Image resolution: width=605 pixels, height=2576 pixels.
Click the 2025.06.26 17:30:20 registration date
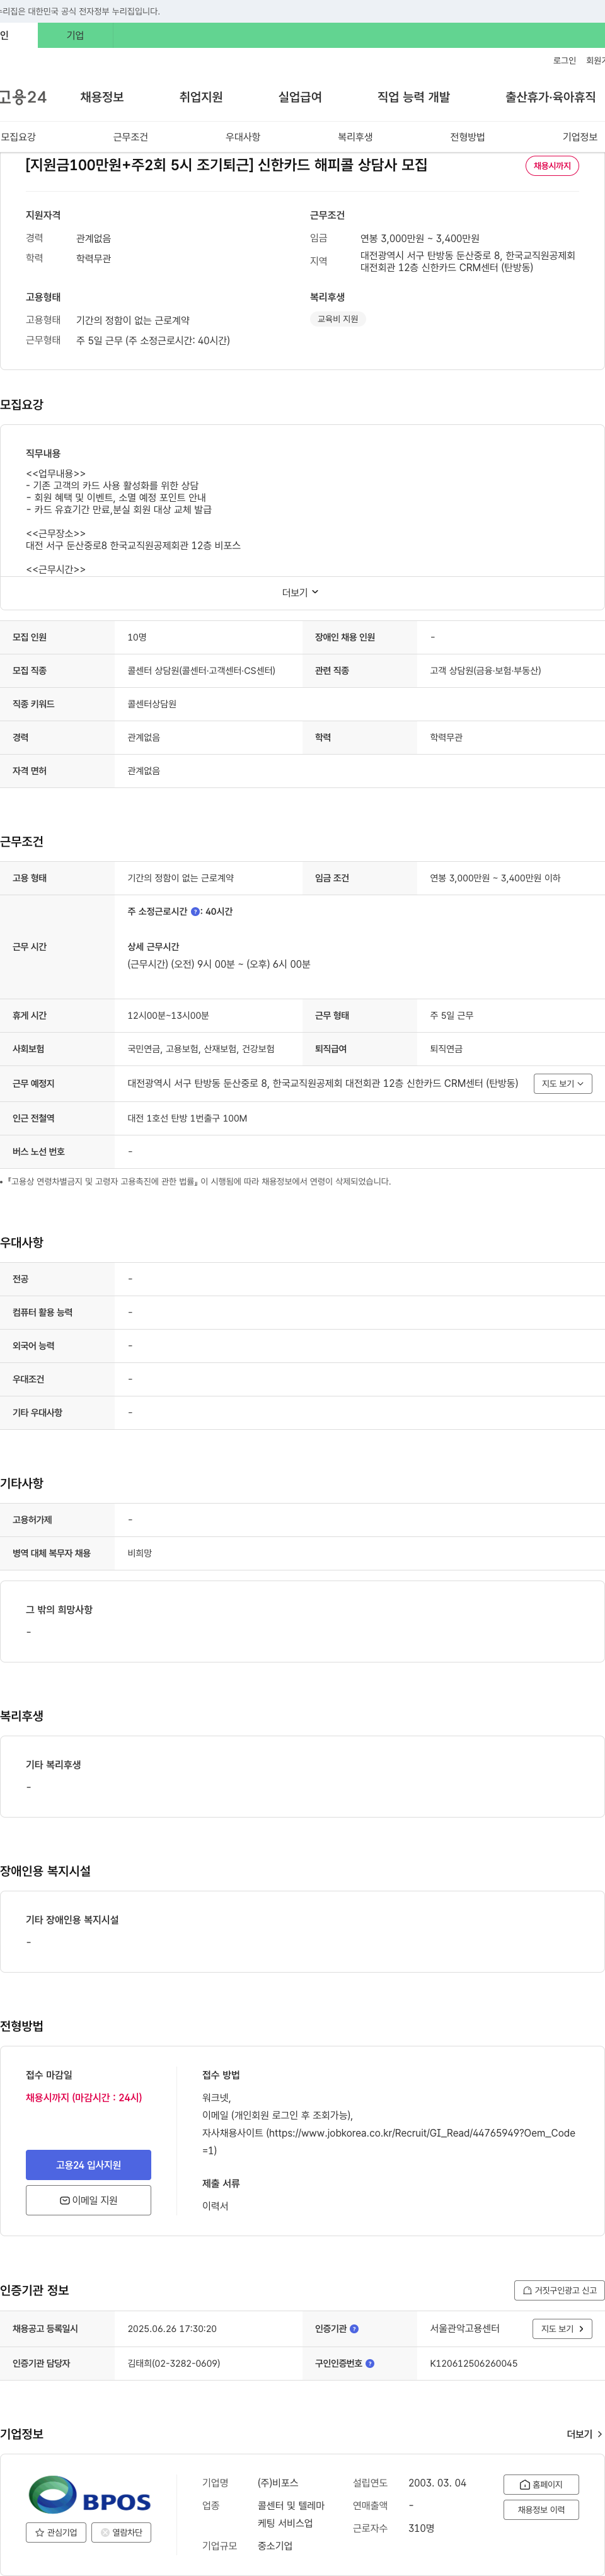[x=172, y=2329]
